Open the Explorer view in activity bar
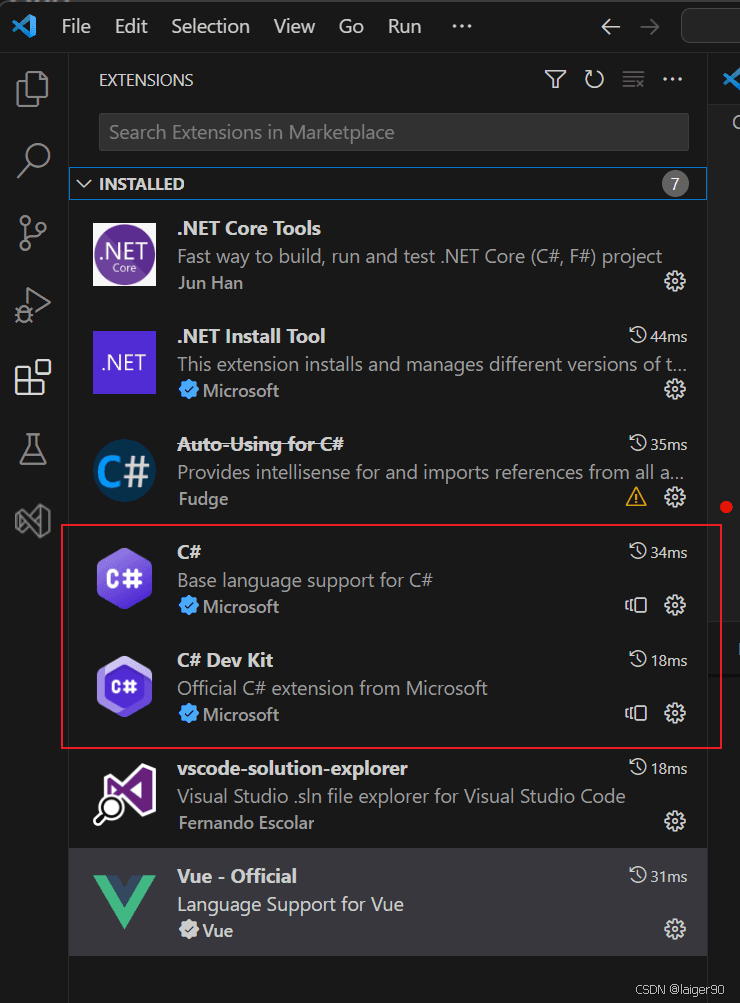The width and height of the screenshot is (740, 1003). pos(33,89)
